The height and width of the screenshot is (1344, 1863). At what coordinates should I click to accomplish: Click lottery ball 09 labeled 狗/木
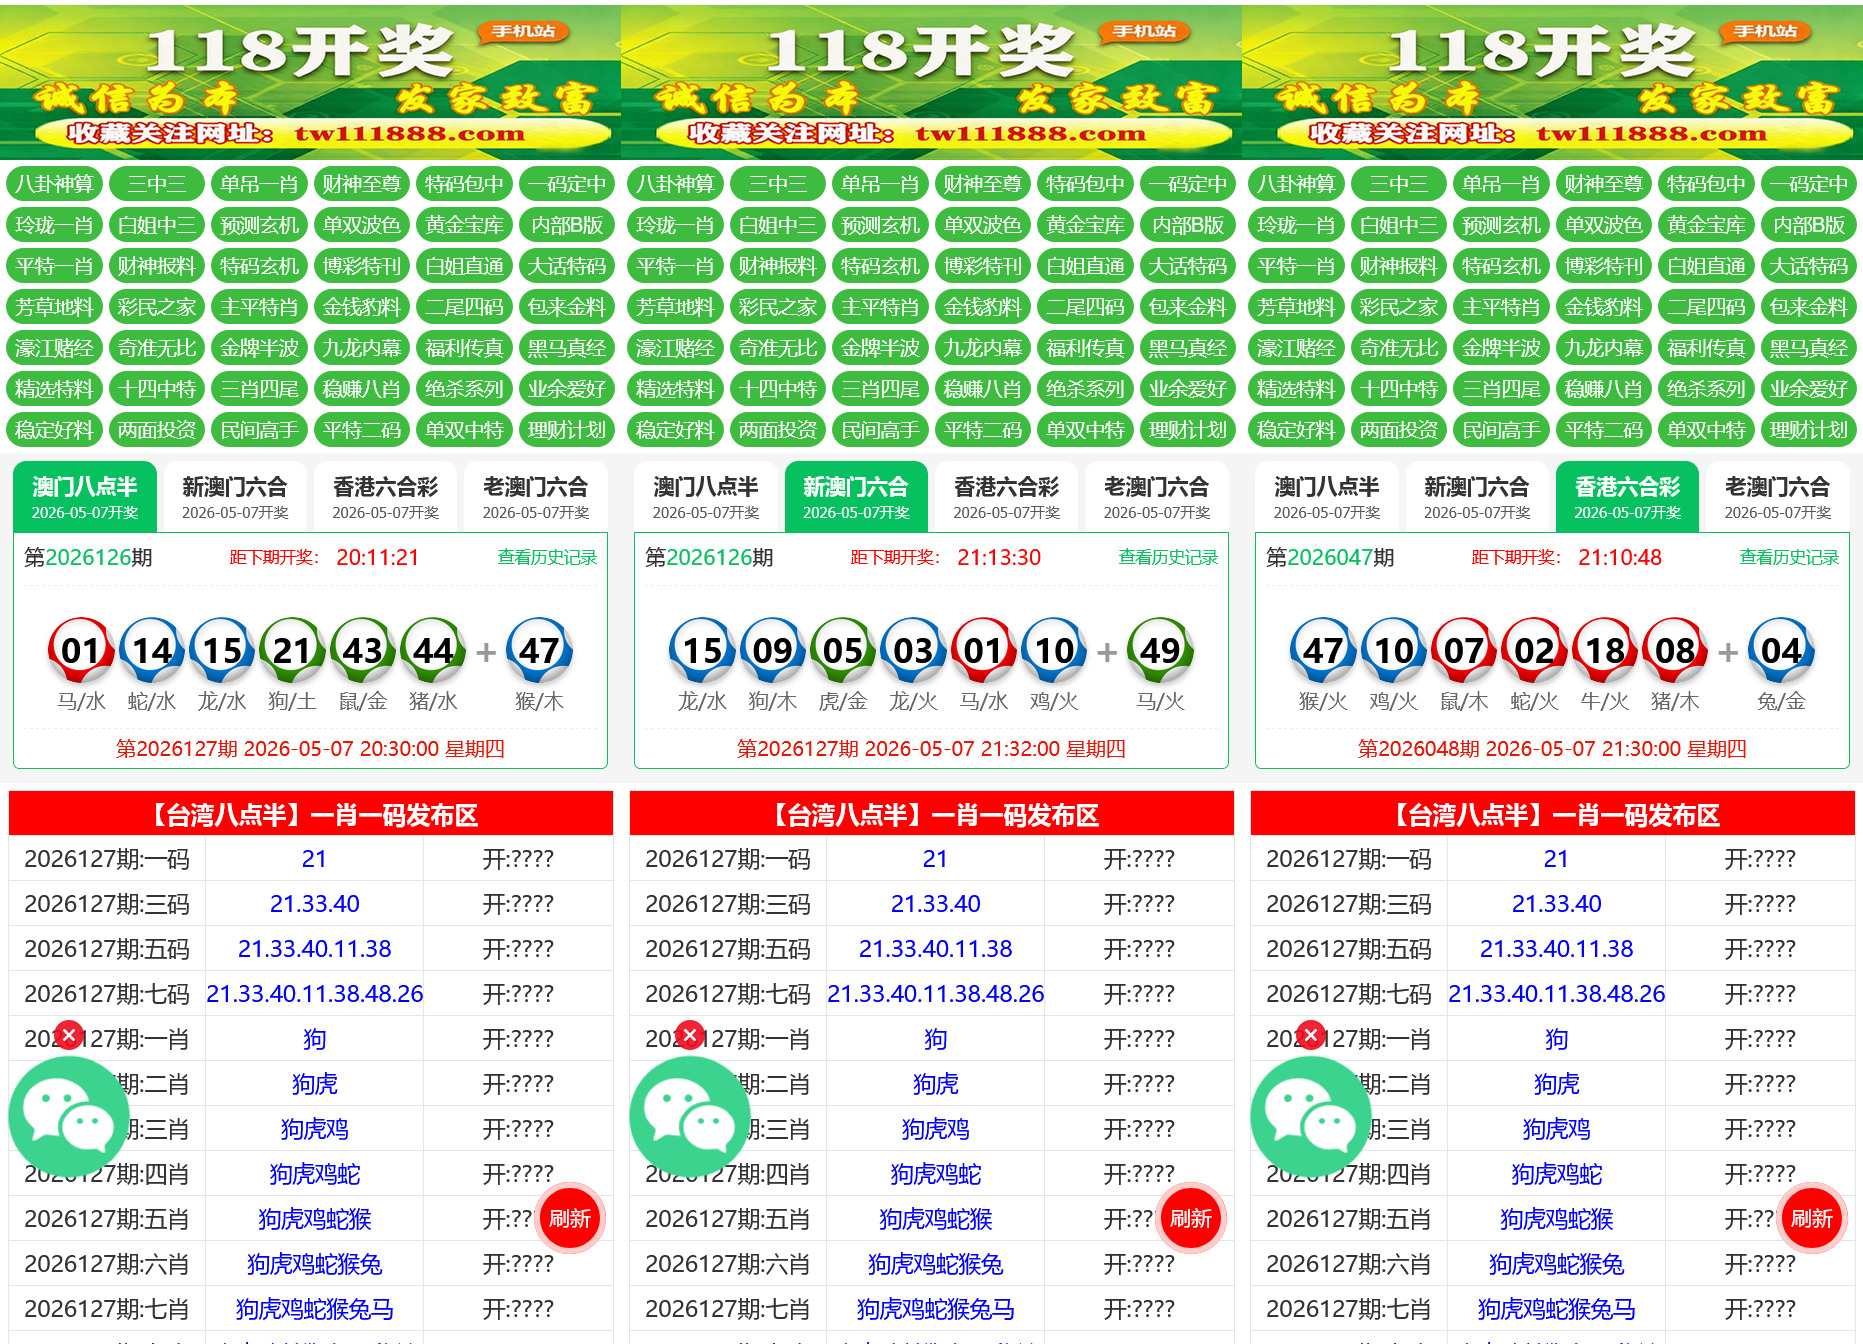773,650
